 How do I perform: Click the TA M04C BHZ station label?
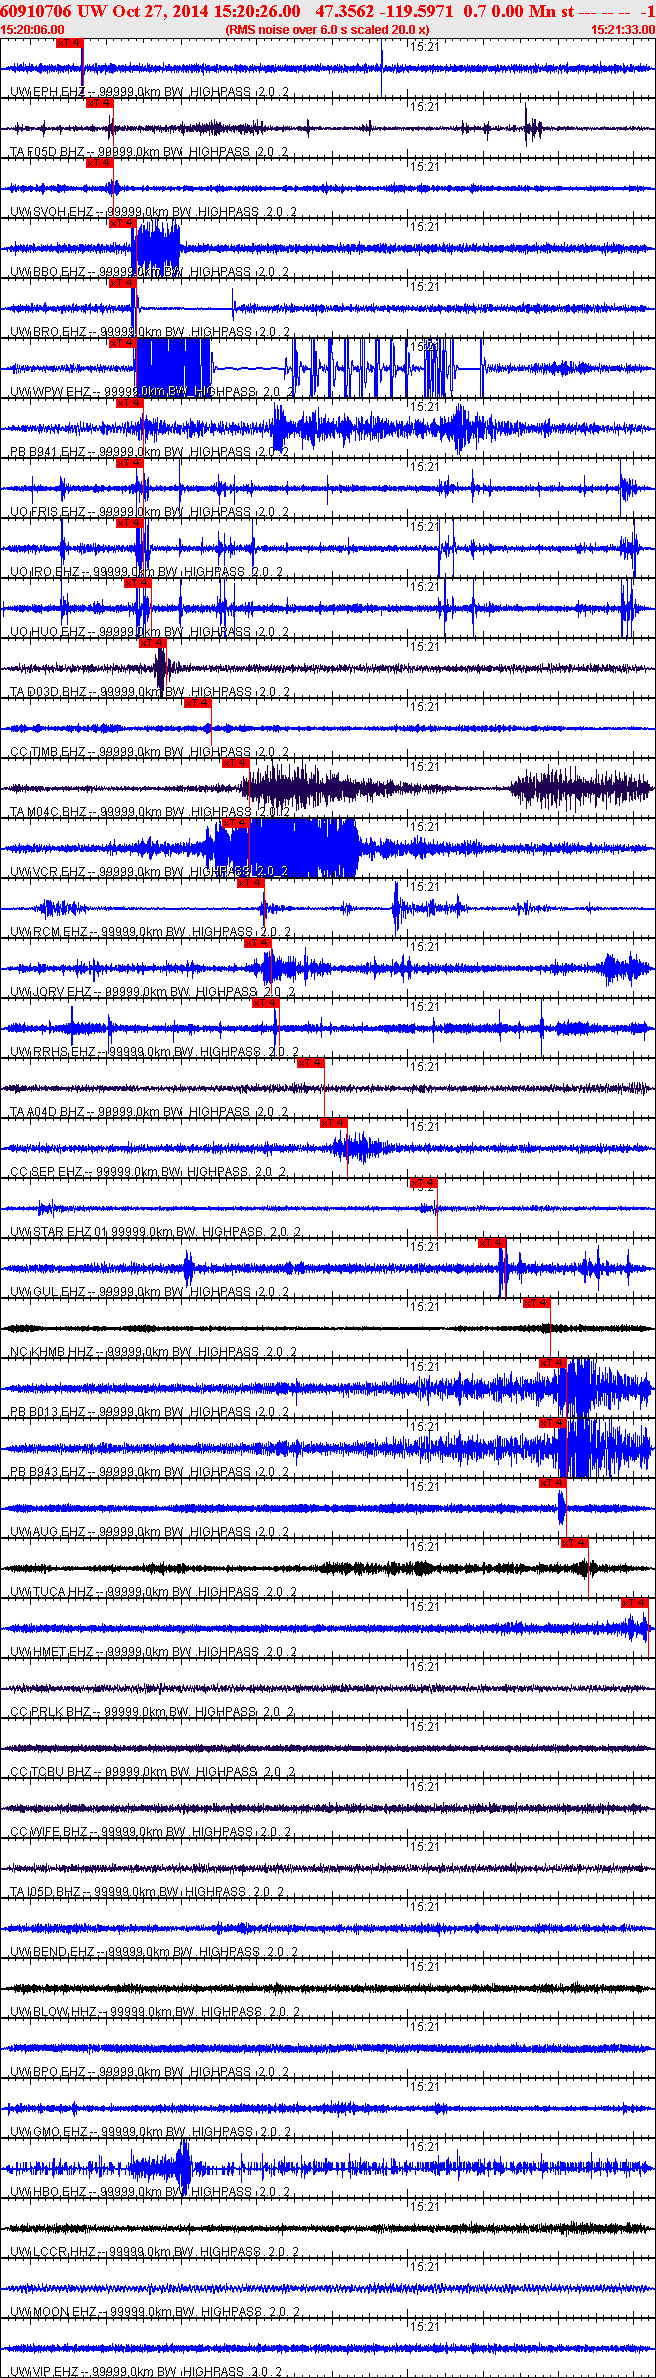pyautogui.click(x=48, y=812)
